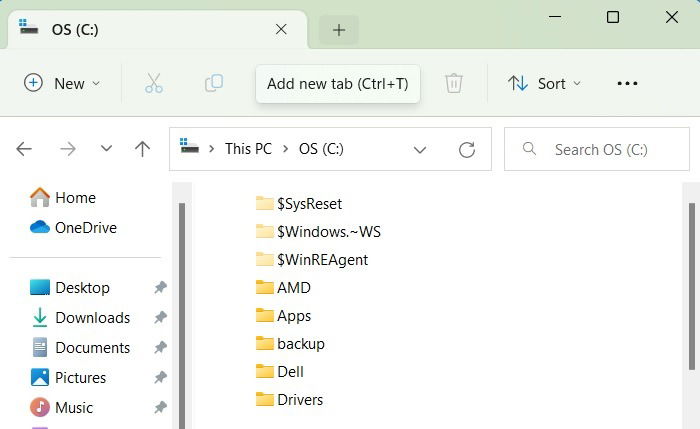Click OS (C:) in breadcrumb path
Image resolution: width=700 pixels, height=429 pixels.
click(x=321, y=149)
